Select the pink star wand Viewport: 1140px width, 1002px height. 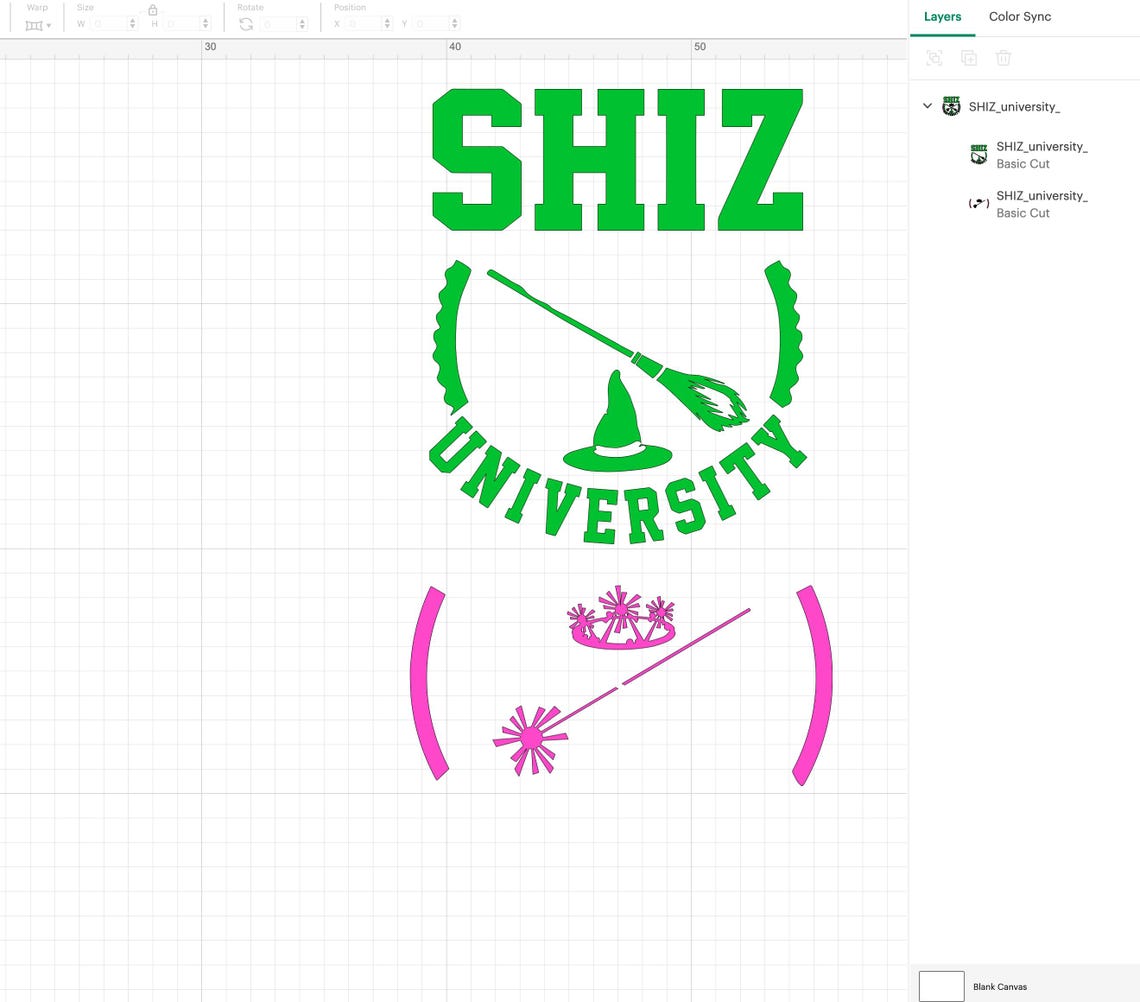click(x=533, y=737)
